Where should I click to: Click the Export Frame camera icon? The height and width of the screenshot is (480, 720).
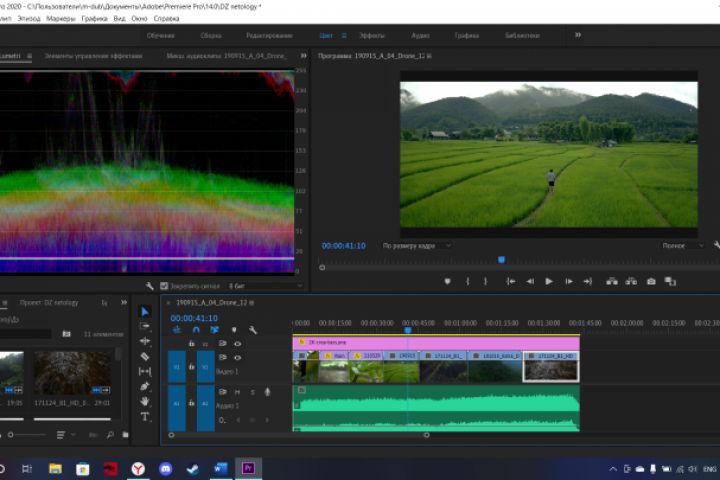pos(651,282)
